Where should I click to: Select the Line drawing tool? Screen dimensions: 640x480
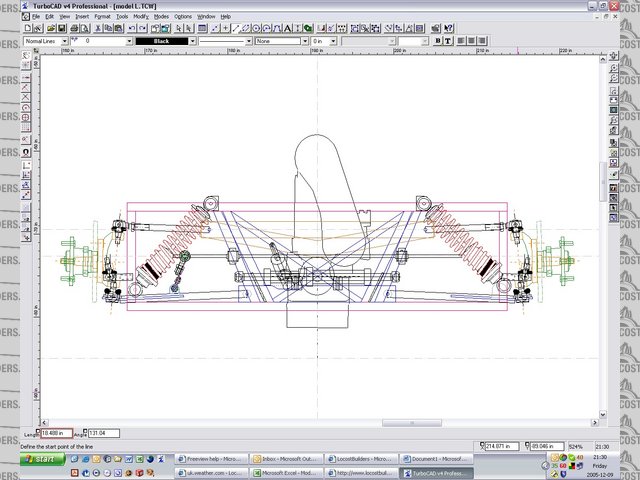[236, 28]
